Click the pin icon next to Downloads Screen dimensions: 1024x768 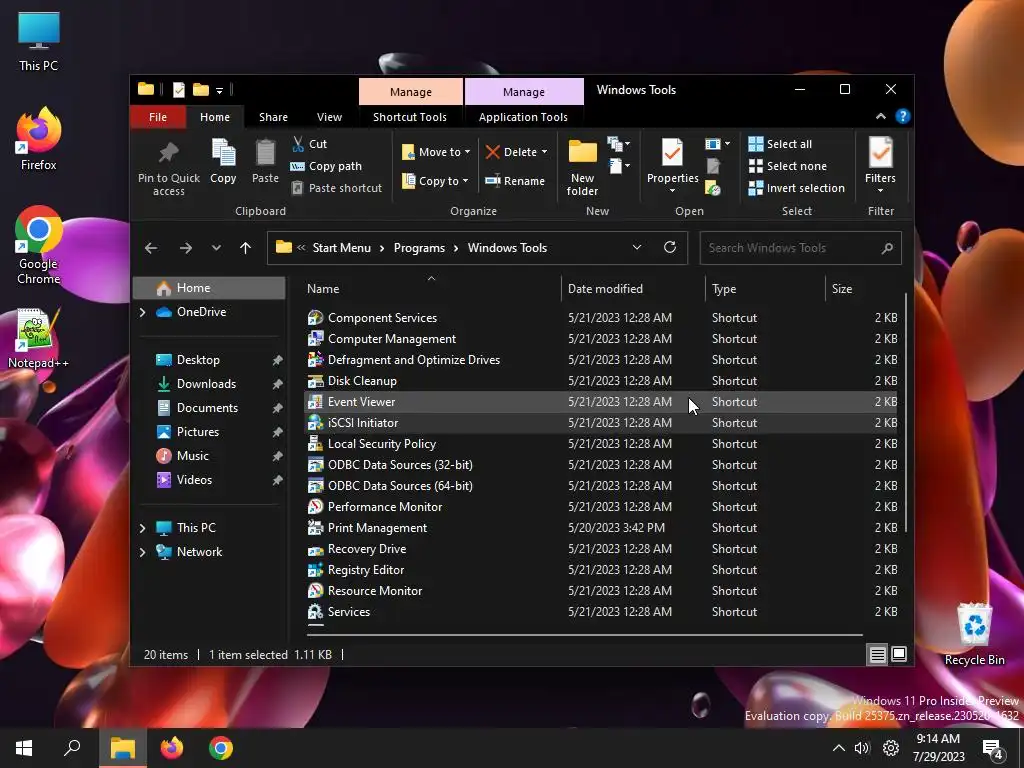277,384
